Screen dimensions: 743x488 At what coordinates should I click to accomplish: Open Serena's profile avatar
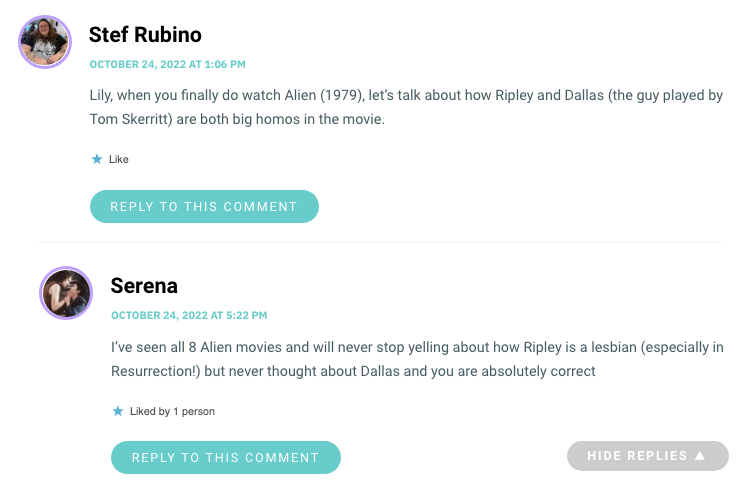[66, 293]
